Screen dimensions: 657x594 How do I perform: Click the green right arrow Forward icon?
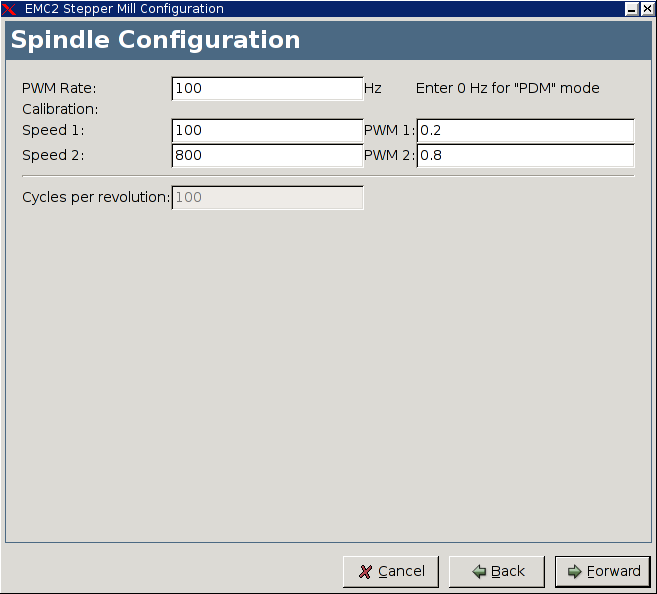point(574,572)
